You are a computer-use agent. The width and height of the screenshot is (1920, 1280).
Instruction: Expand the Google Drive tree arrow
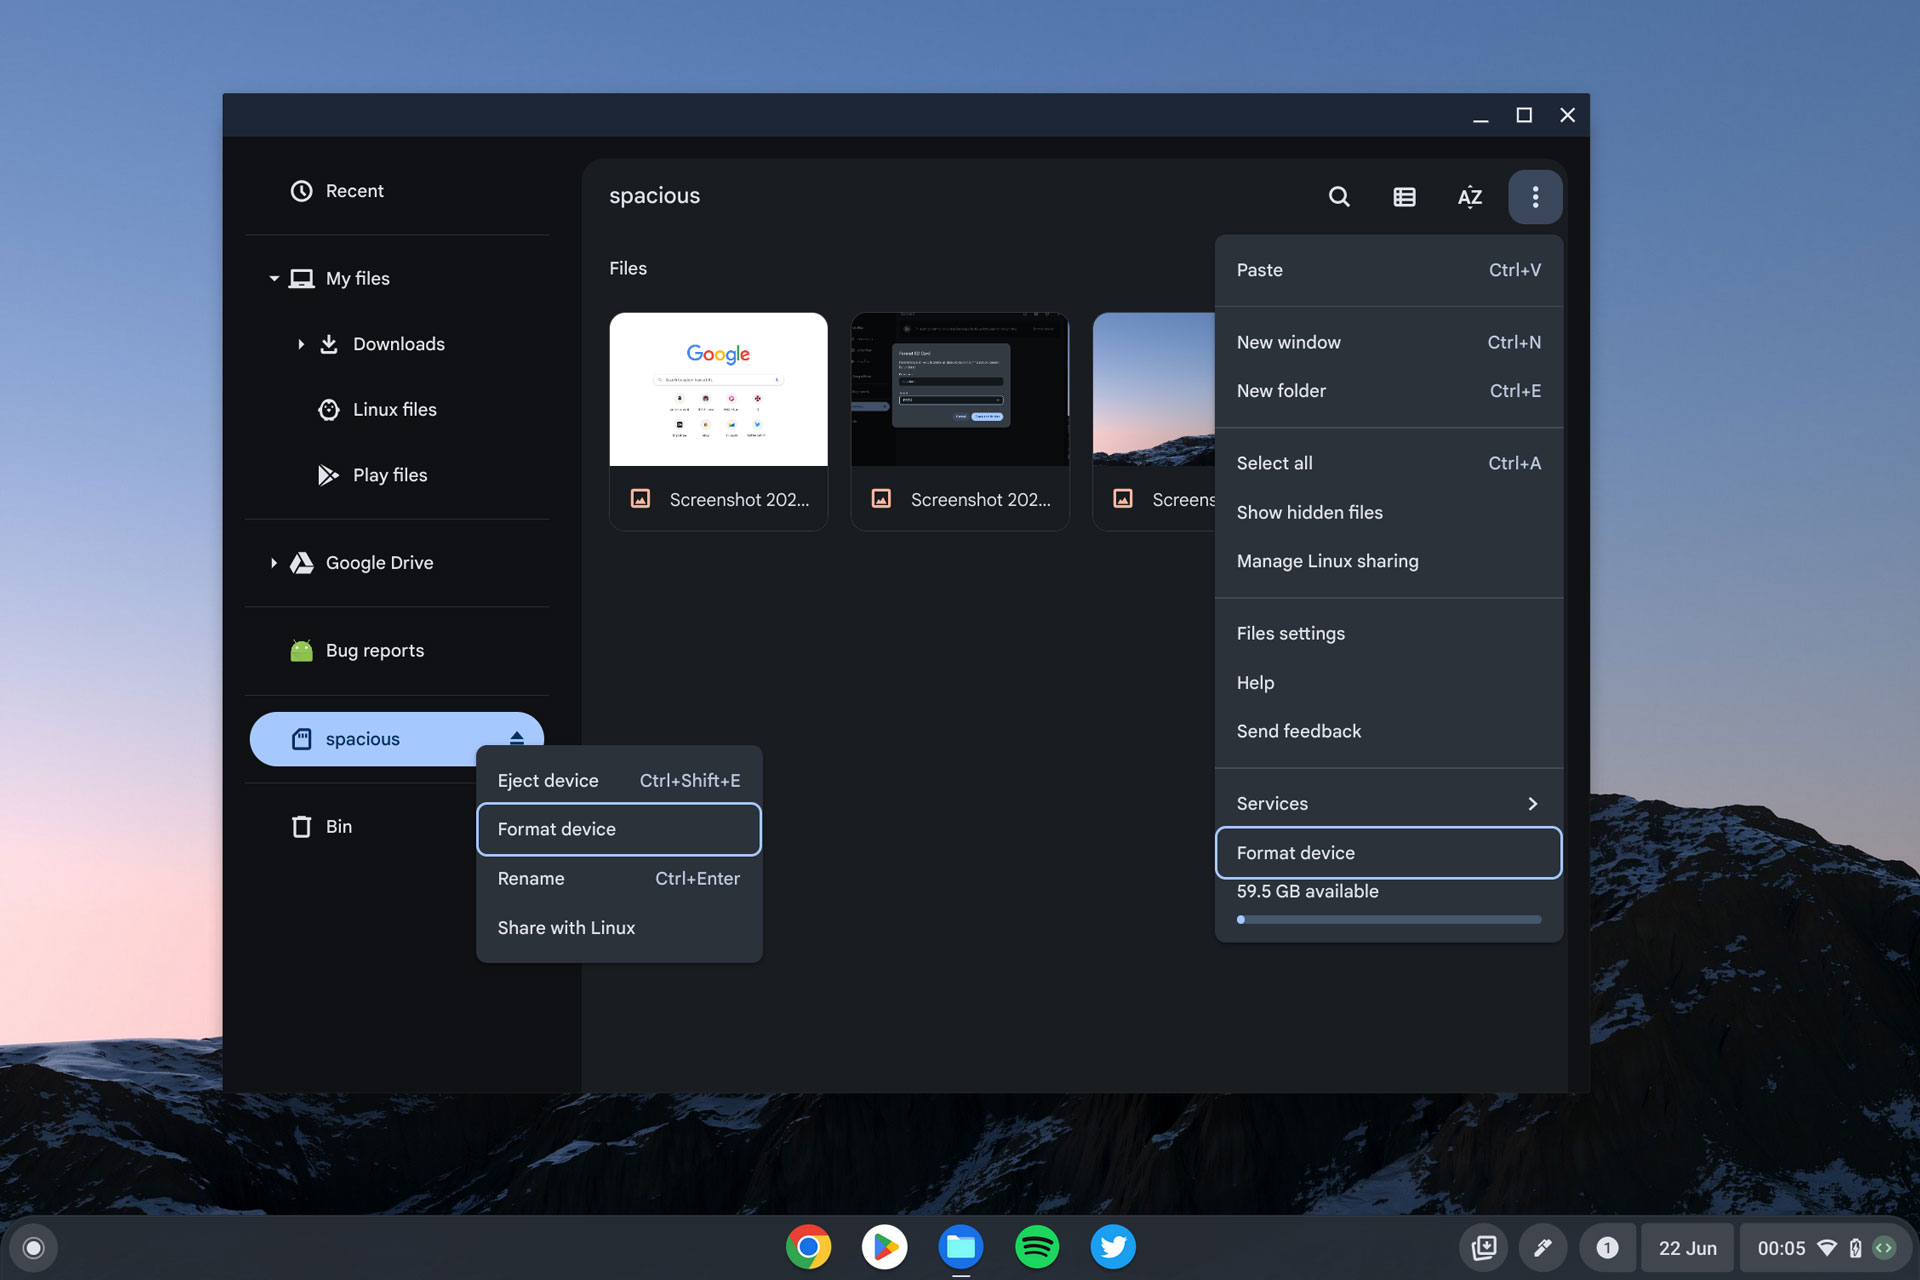[x=273, y=563]
